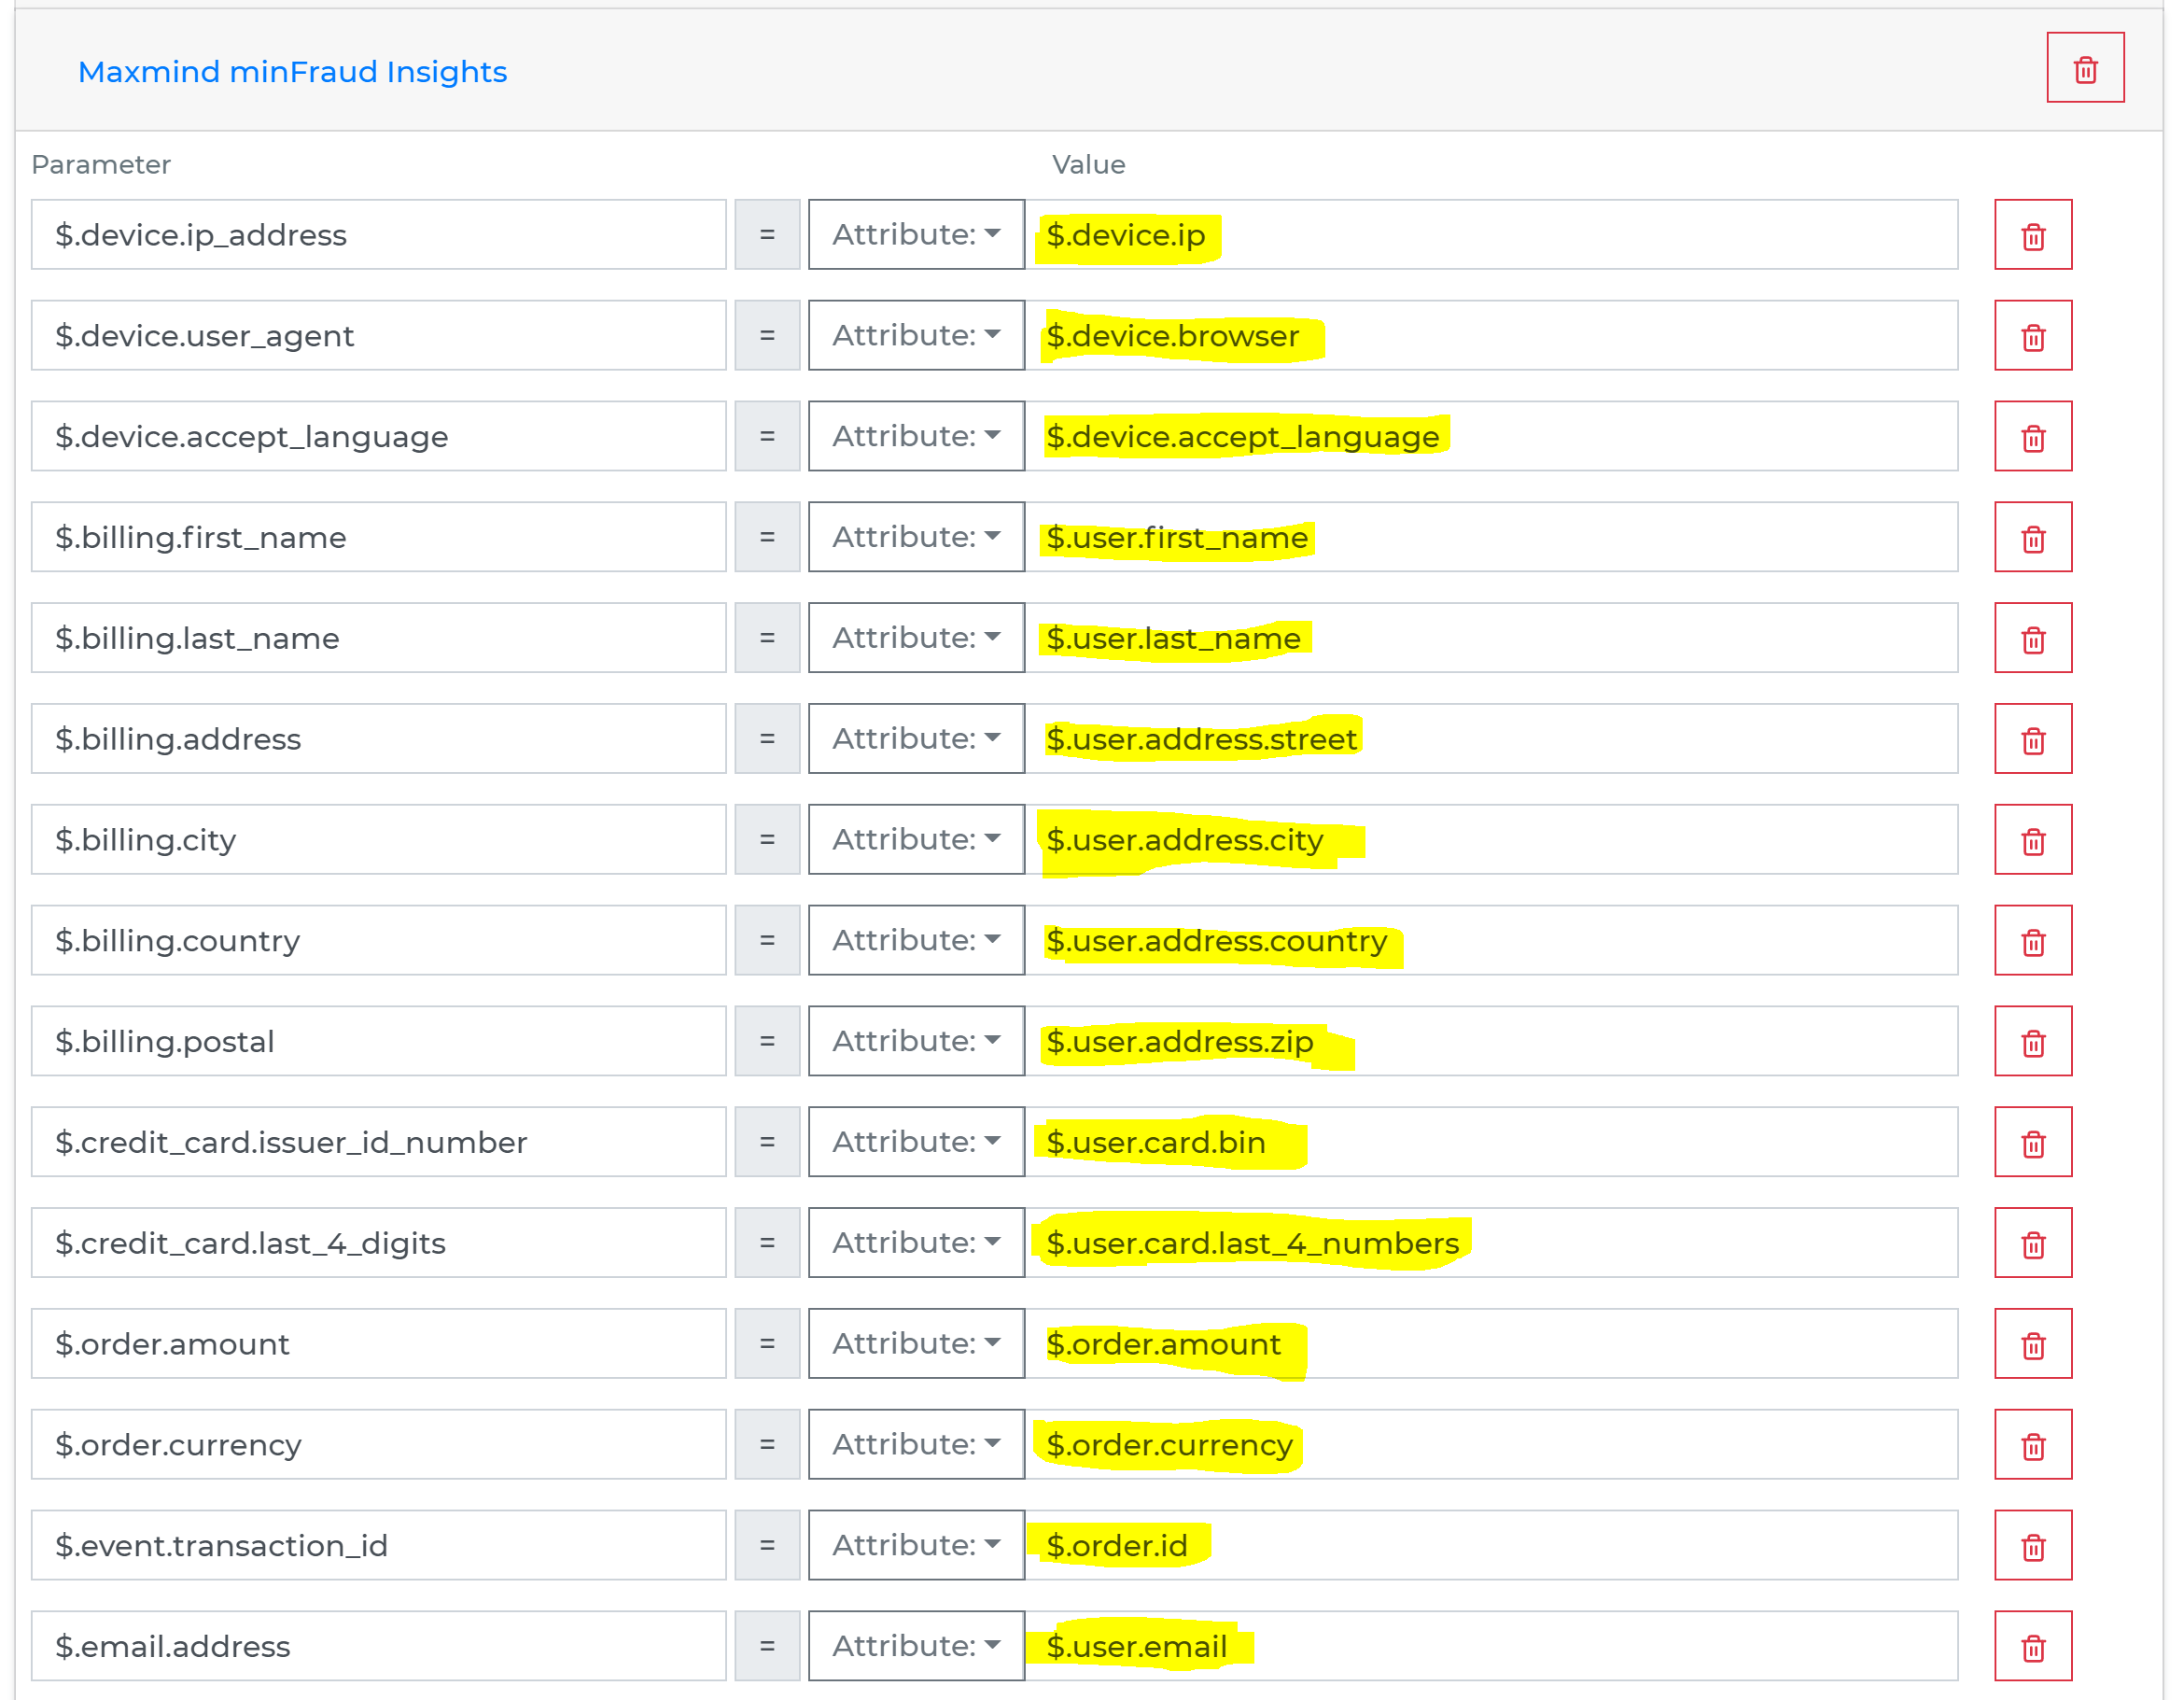Open Attribute dropdown for $.device.ip_address

916,235
